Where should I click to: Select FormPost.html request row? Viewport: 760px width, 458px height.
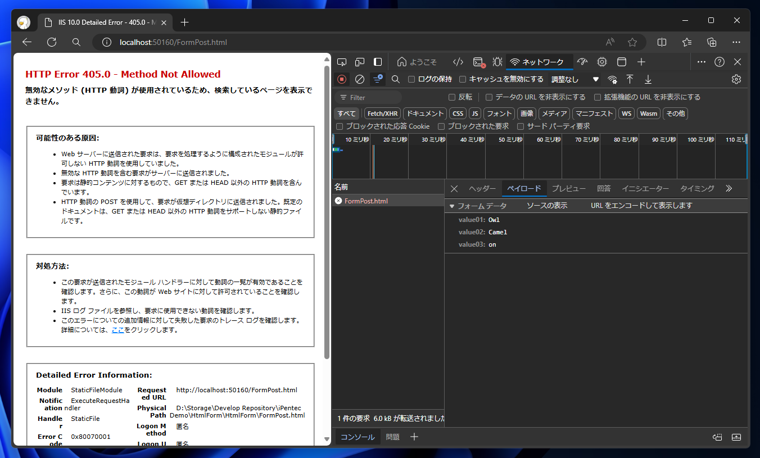(388, 201)
